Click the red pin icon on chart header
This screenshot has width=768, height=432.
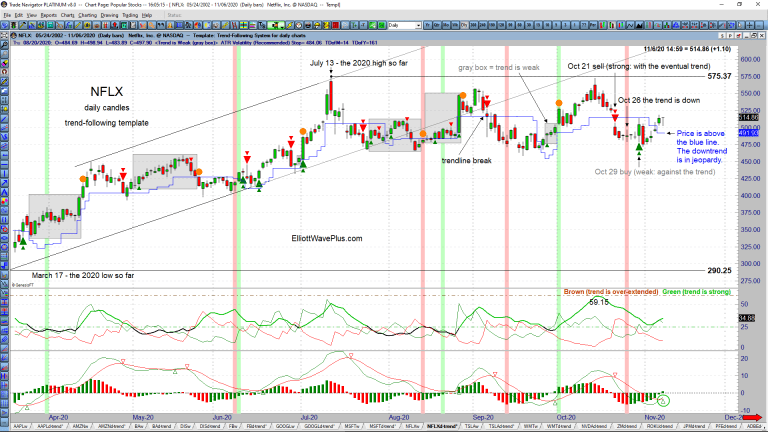(x=738, y=36)
